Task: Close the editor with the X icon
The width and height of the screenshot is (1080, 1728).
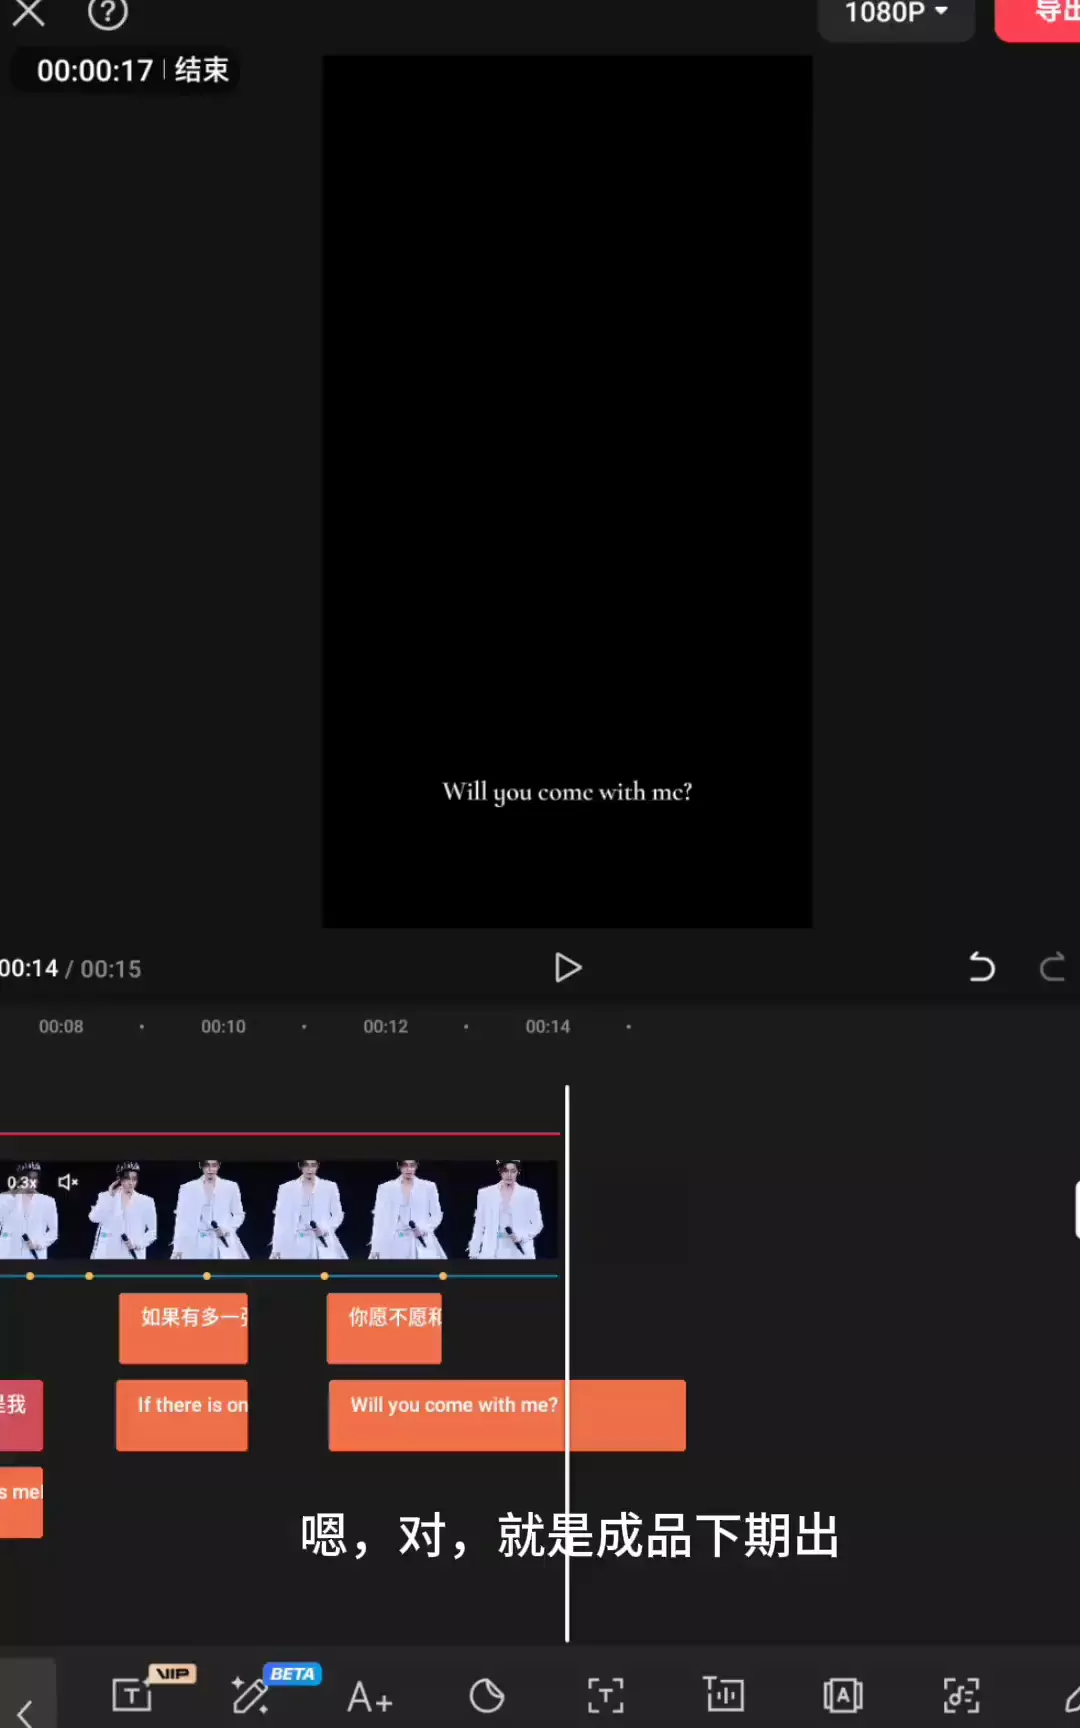Action: coord(29,13)
